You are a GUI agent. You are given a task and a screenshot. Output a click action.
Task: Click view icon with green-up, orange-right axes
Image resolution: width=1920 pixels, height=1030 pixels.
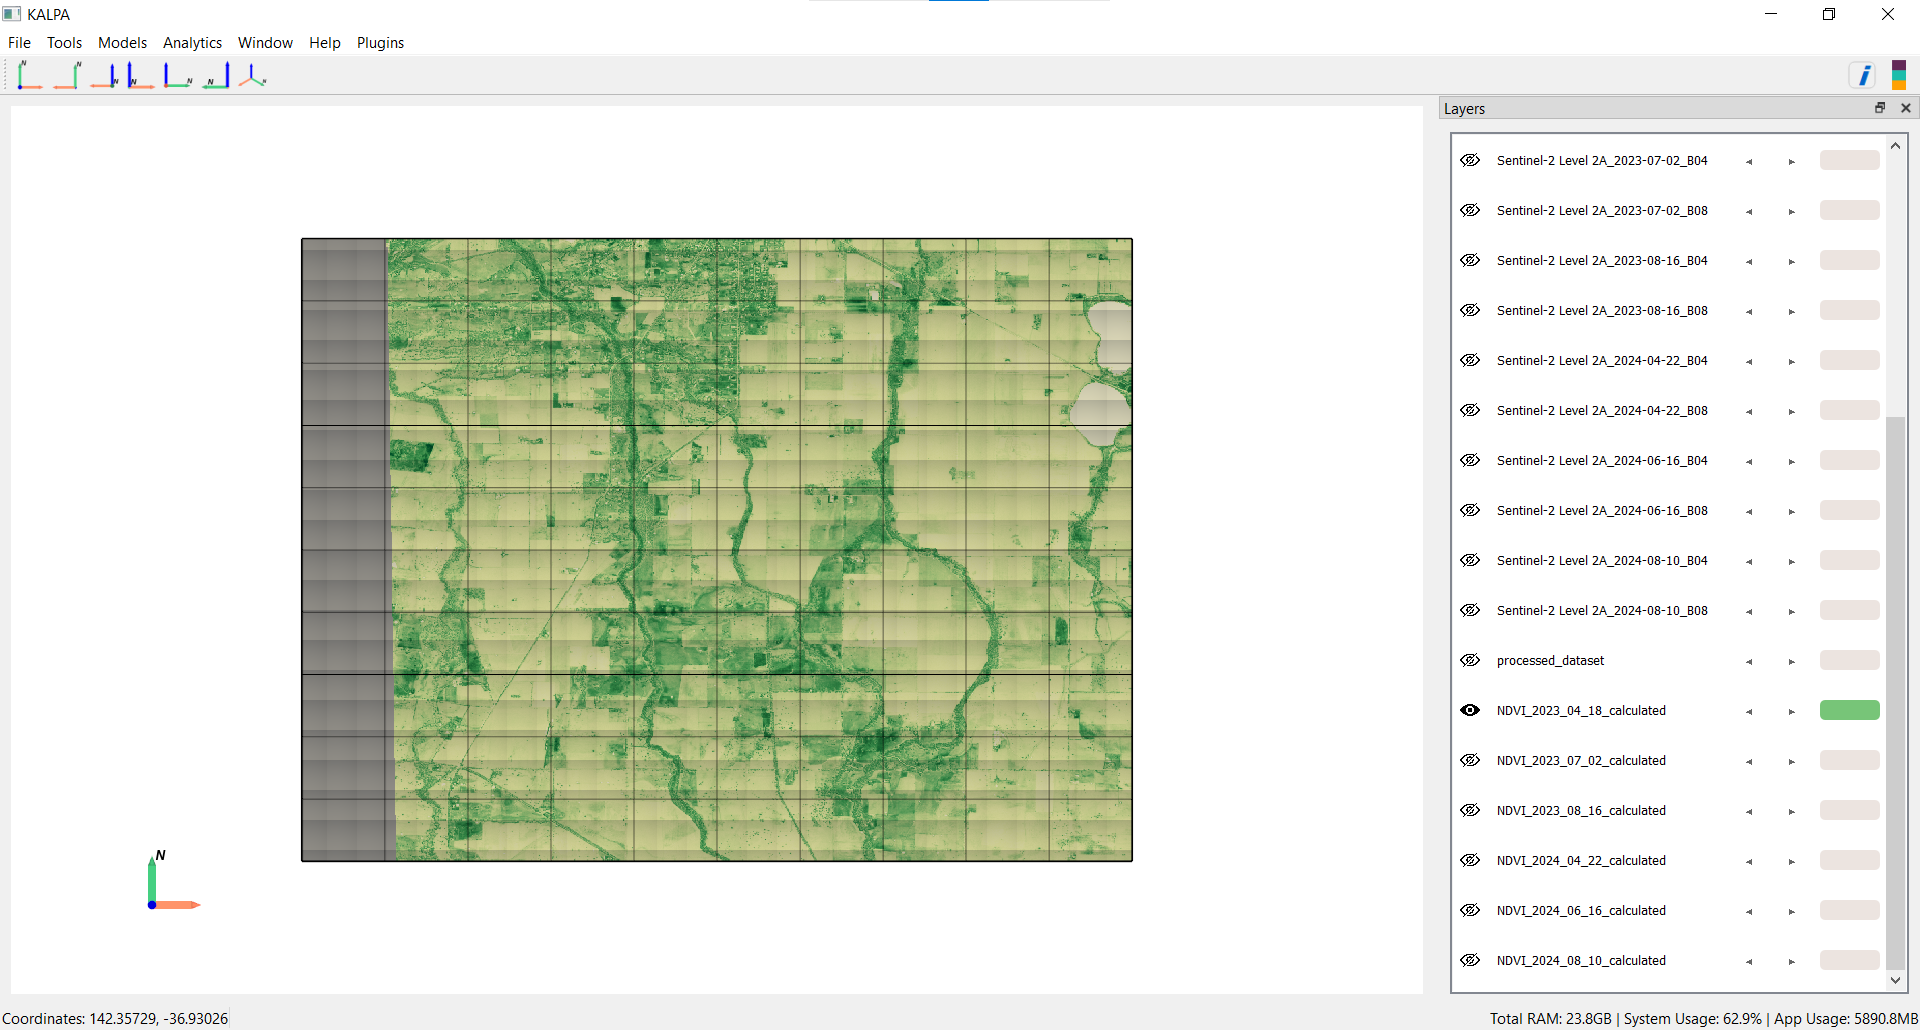pyautogui.click(x=29, y=76)
